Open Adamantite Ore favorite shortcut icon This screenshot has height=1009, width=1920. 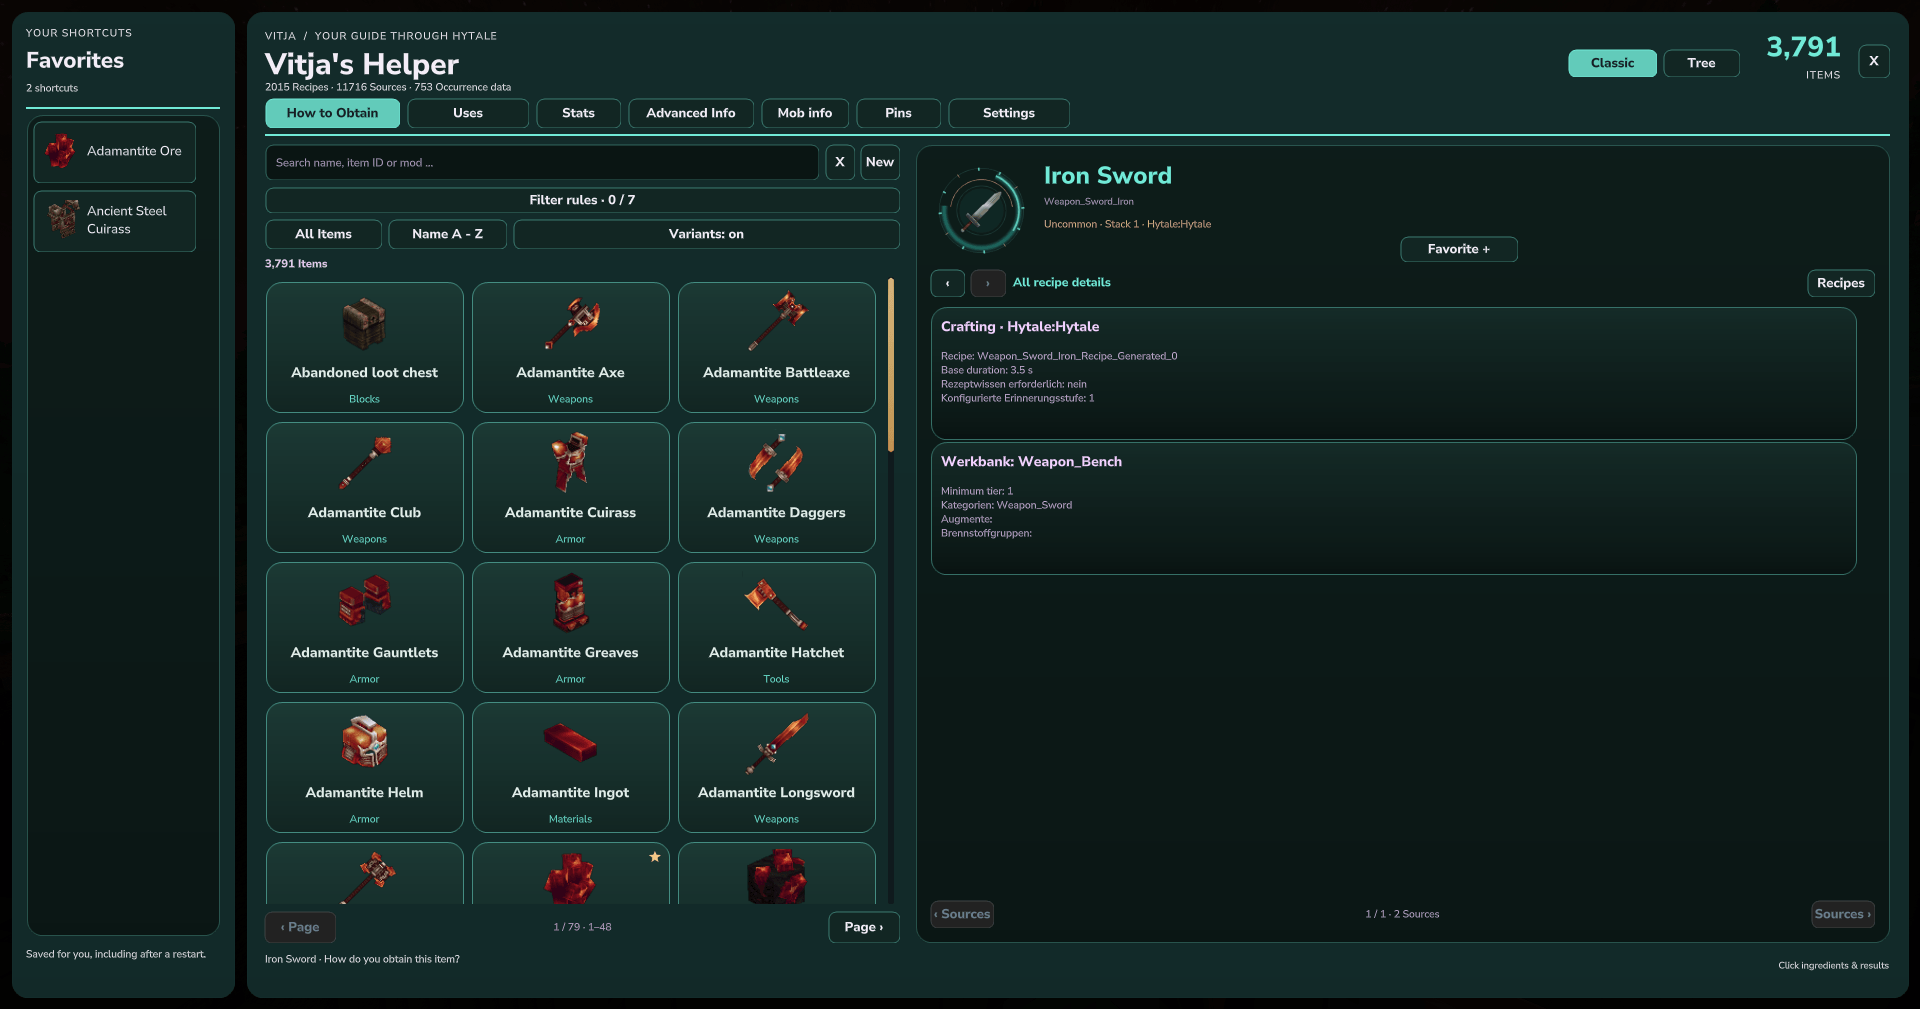[61, 151]
